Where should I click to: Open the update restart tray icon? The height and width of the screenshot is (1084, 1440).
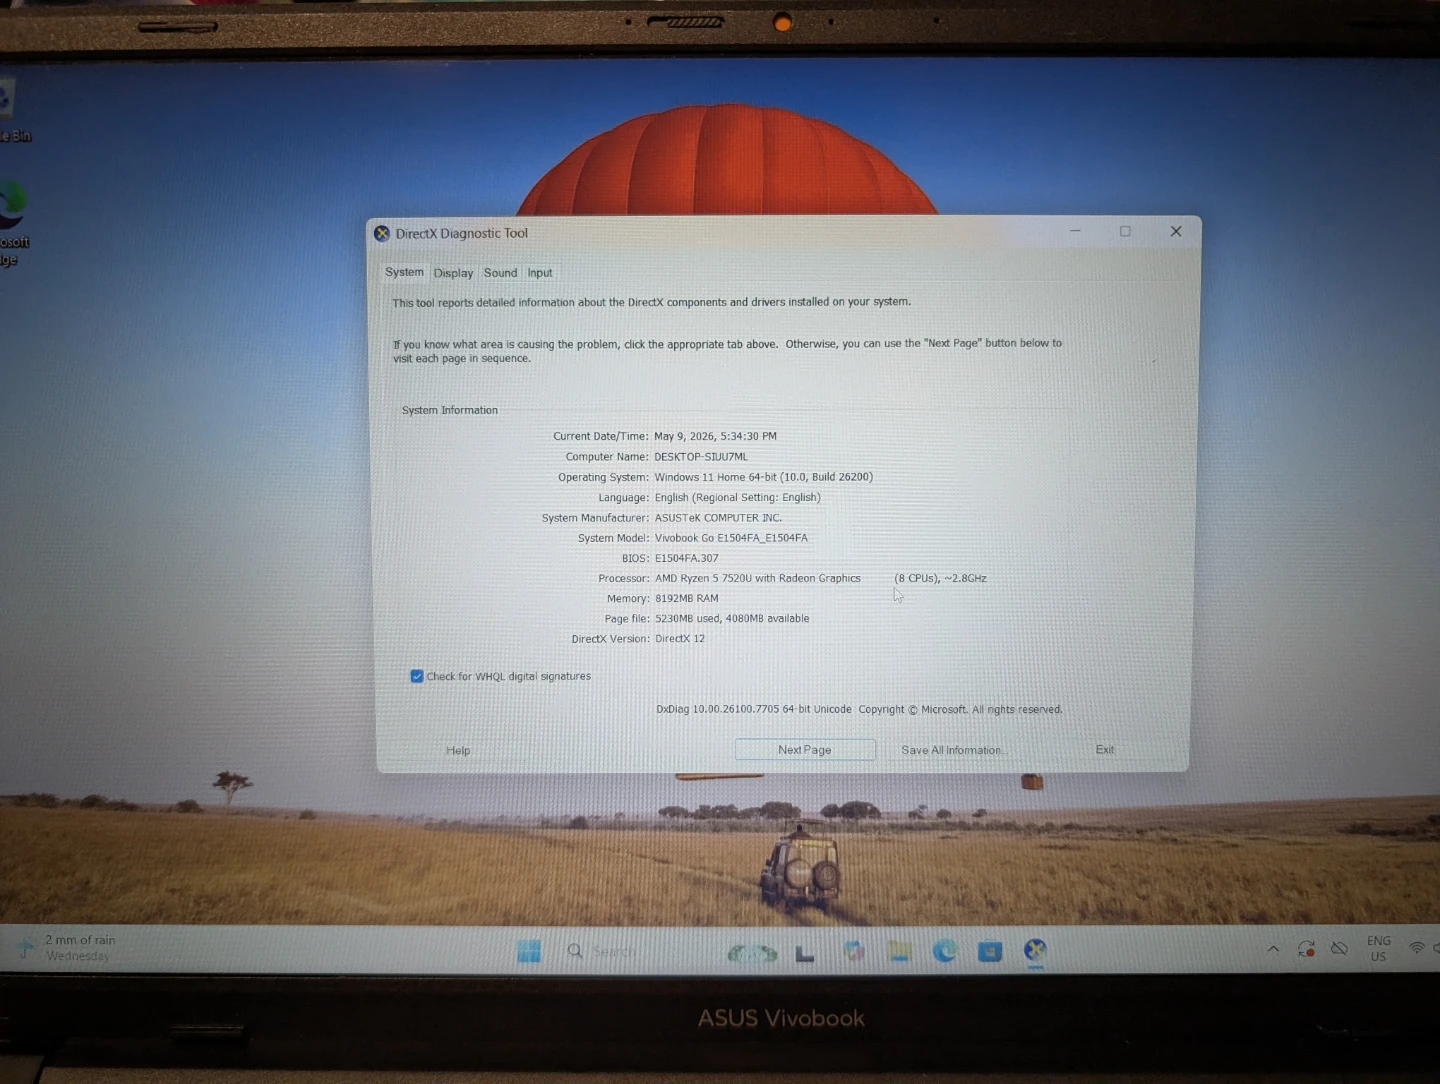click(1306, 948)
